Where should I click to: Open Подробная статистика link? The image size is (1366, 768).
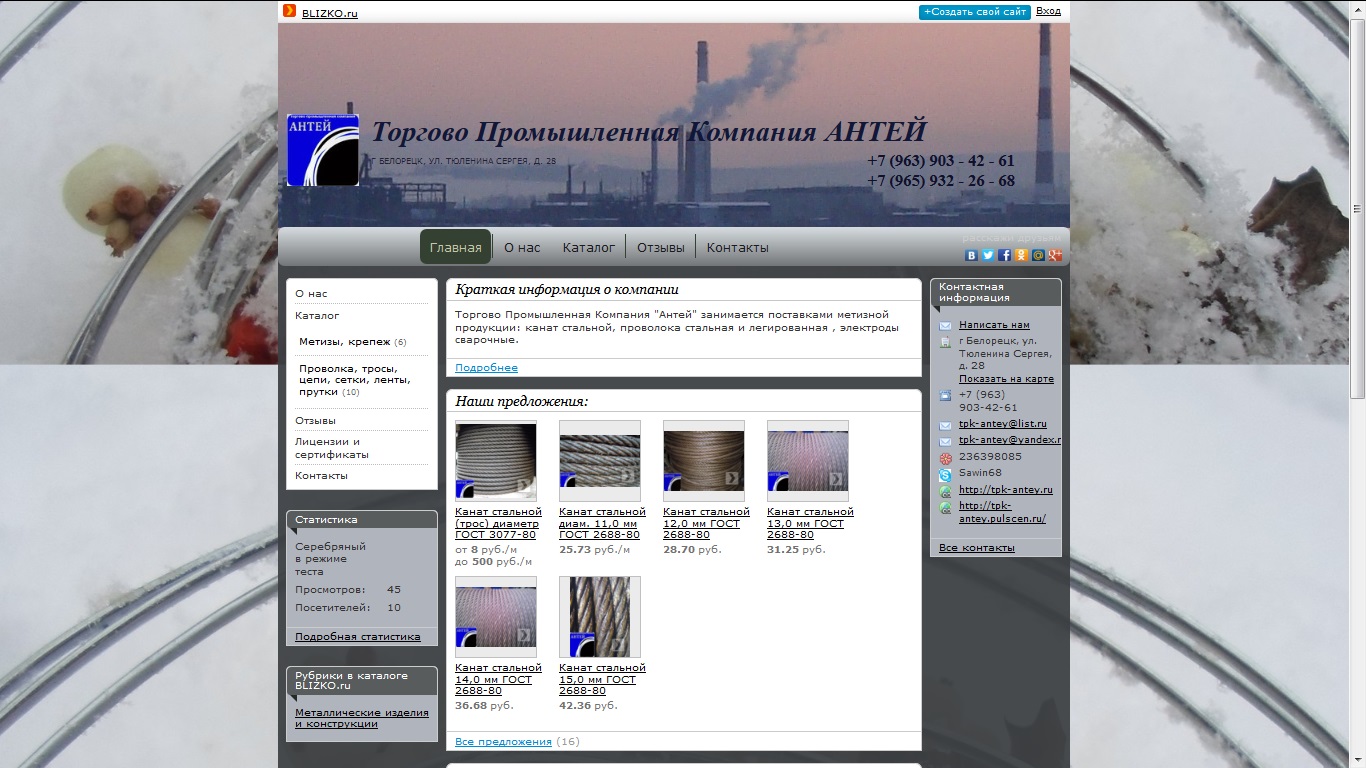click(x=358, y=637)
